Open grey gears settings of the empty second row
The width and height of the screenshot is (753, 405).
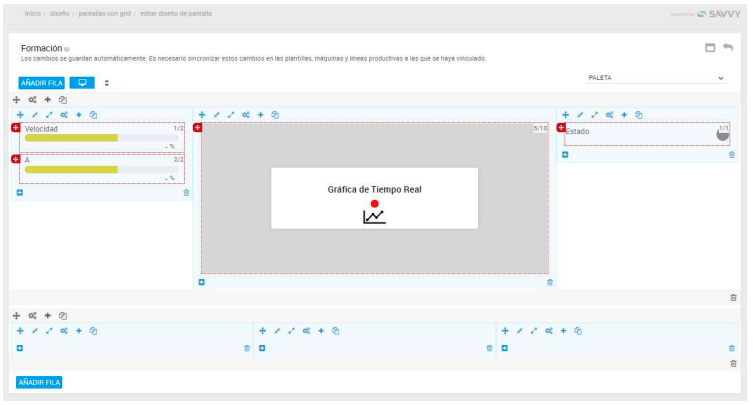32,316
